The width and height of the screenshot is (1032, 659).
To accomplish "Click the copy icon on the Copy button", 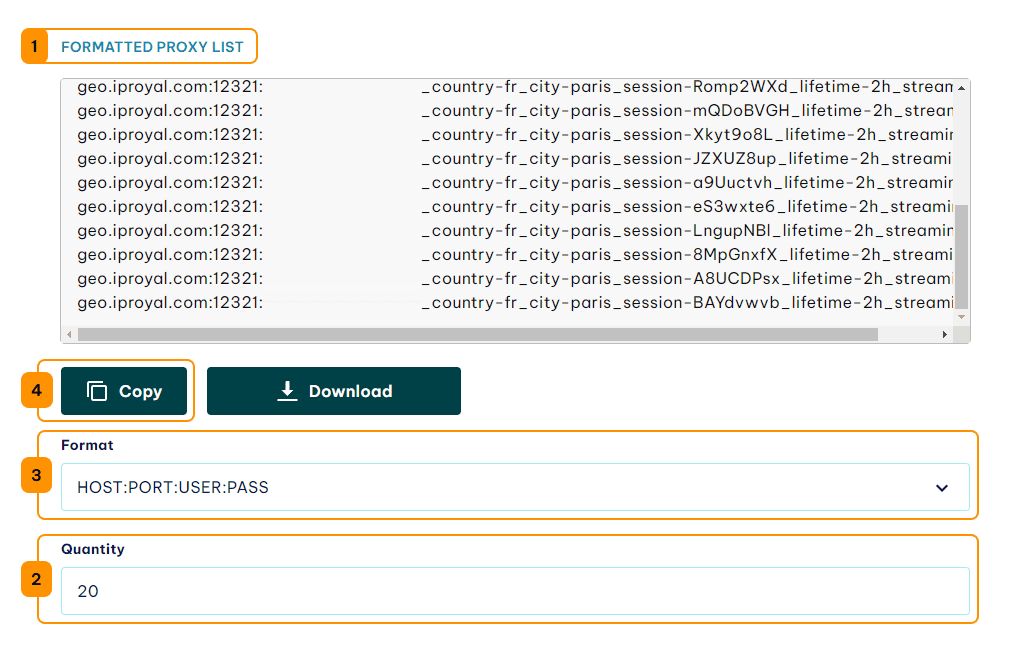I will [97, 391].
